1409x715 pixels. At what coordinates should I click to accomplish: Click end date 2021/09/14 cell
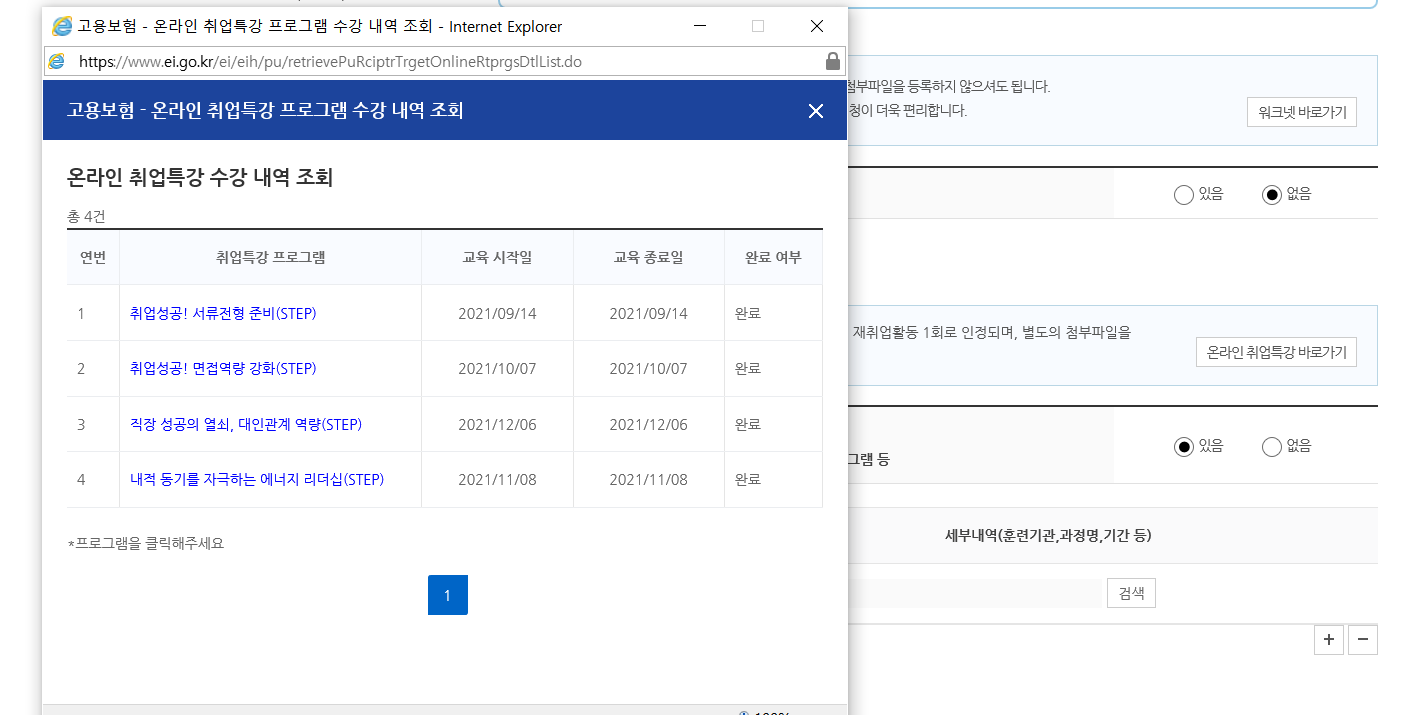point(648,313)
